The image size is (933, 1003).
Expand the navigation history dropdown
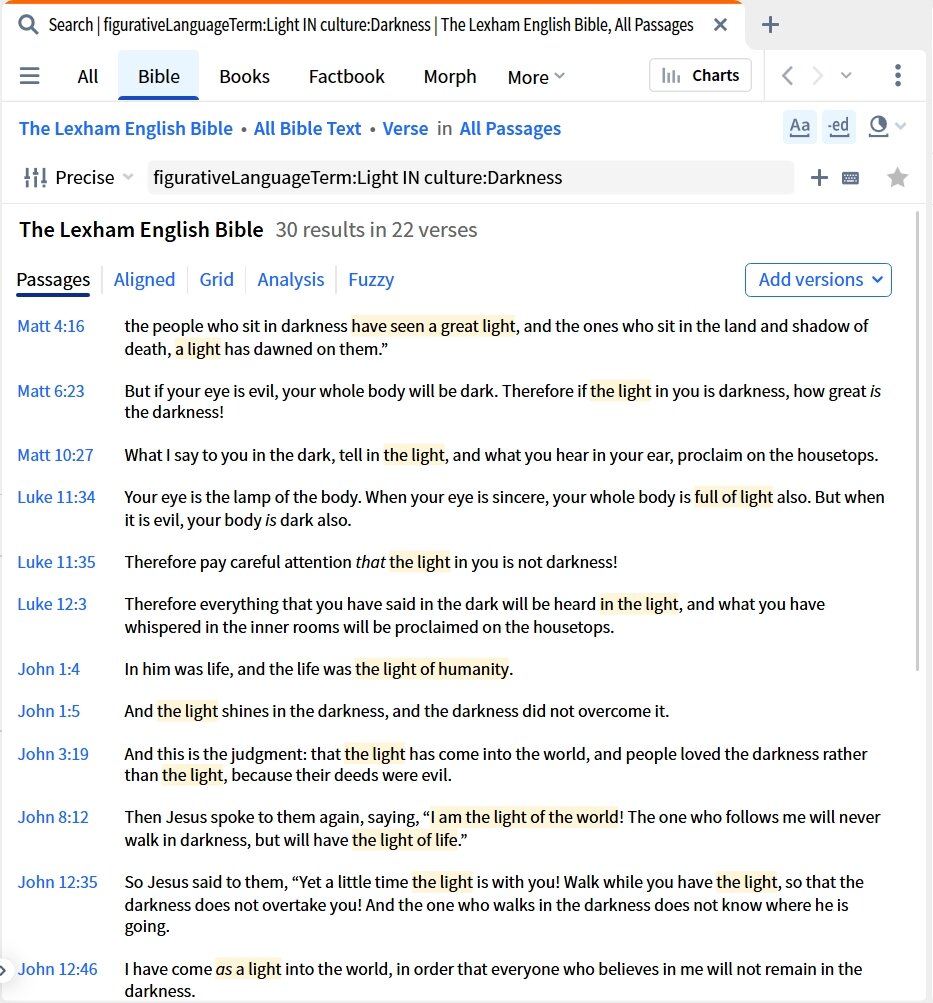846,75
